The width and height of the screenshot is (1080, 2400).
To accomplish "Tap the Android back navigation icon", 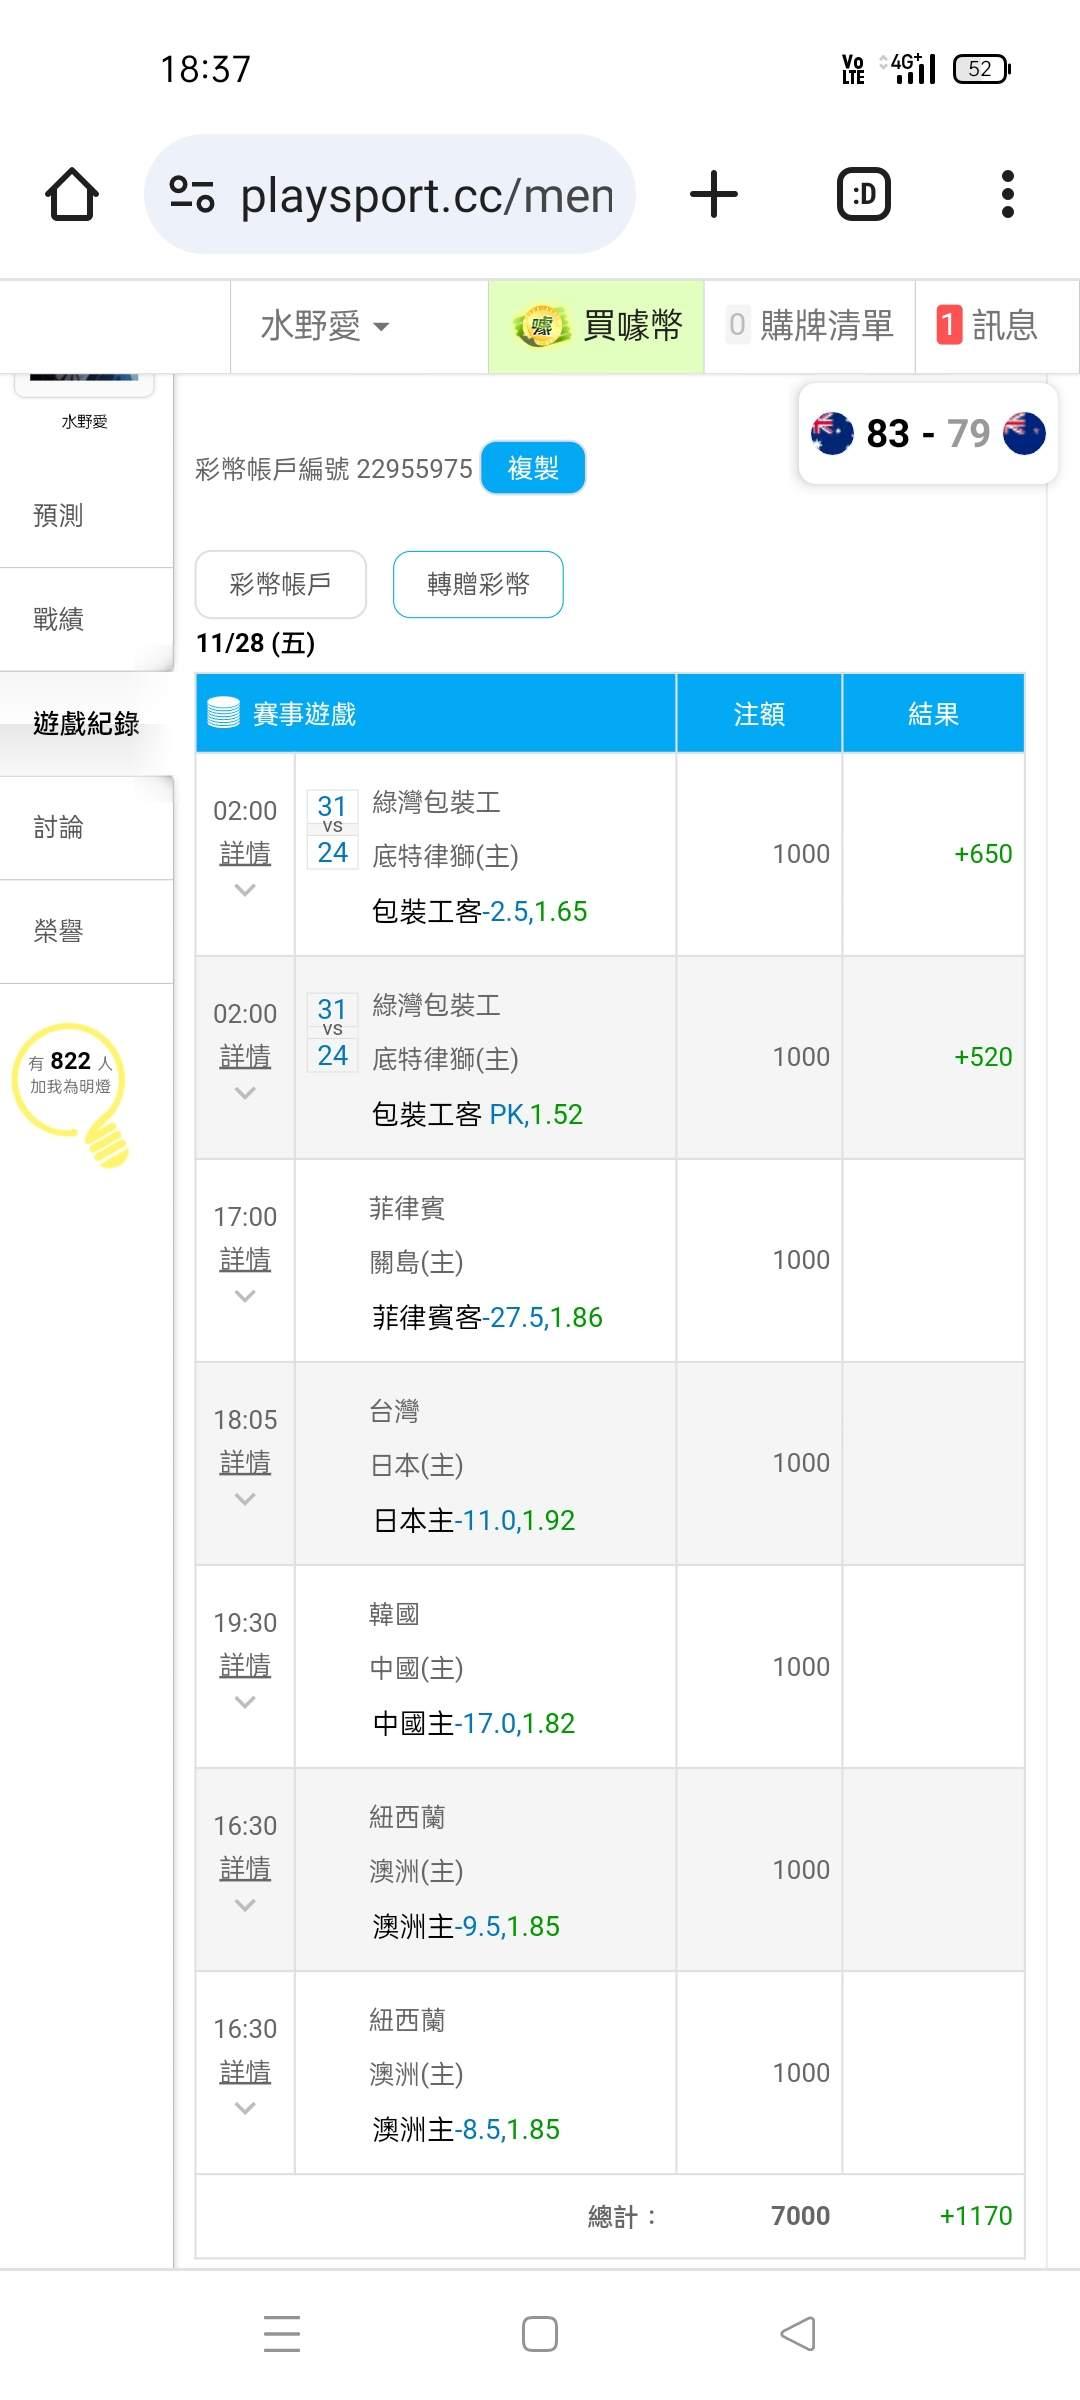I will point(798,2334).
